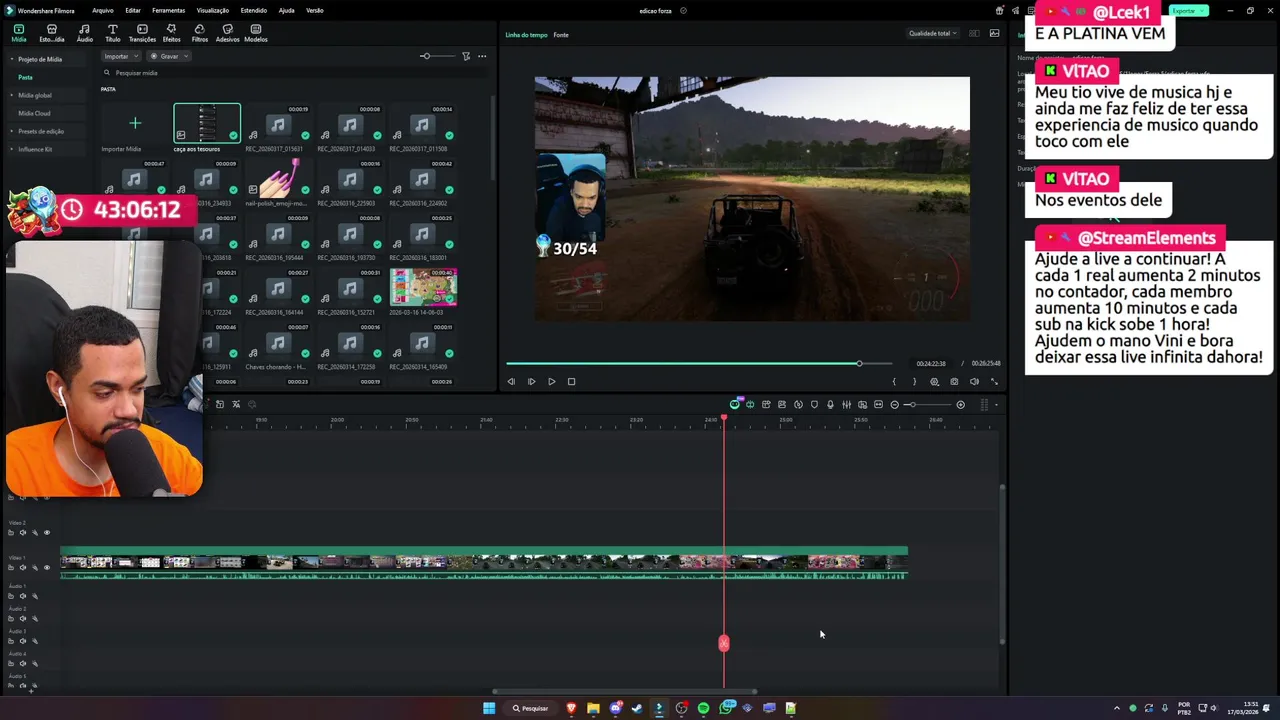Click the preview image display icon
The height and width of the screenshot is (720, 1280).
pyautogui.click(x=994, y=33)
